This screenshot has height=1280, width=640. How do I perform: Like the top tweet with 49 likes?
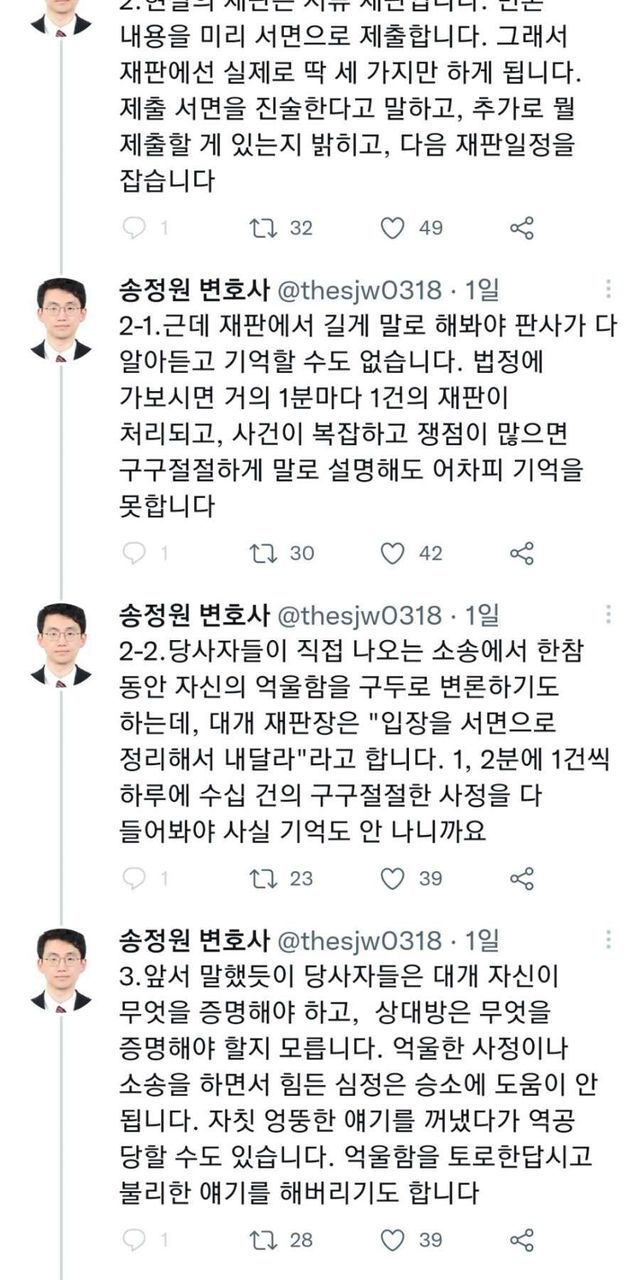(x=394, y=228)
